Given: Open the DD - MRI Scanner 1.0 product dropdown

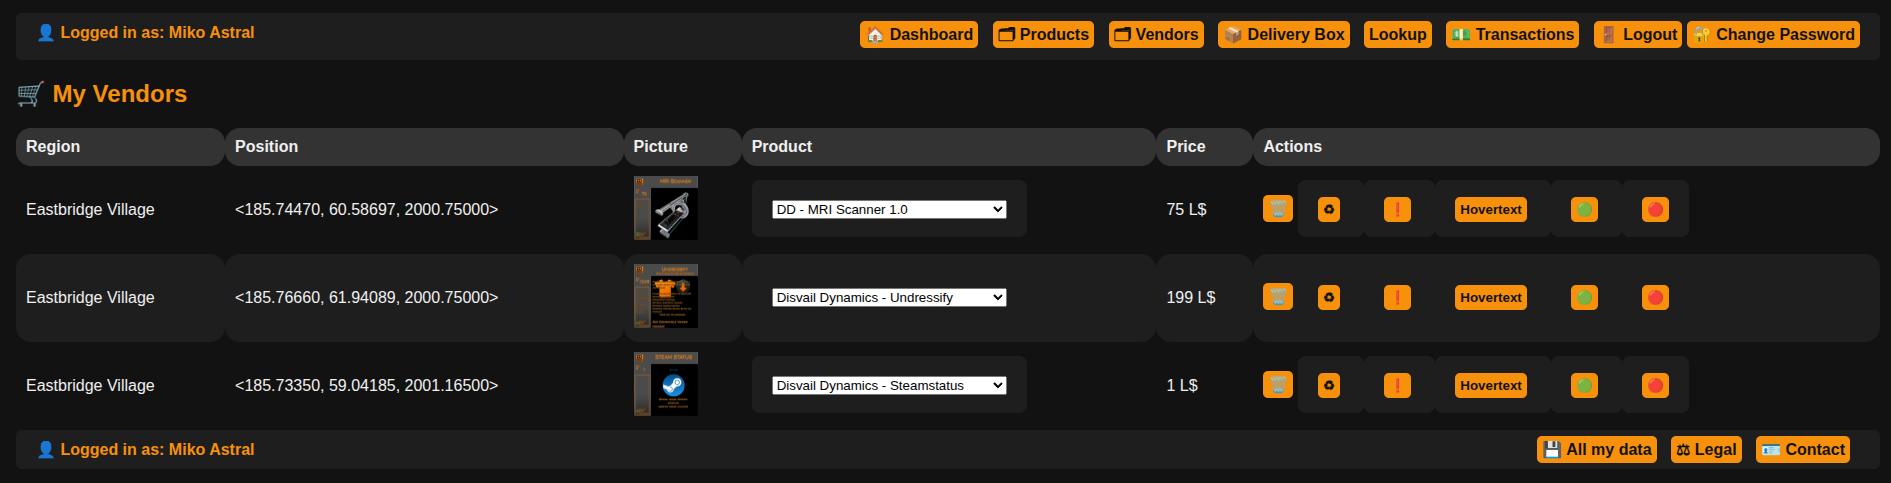Looking at the screenshot, I should [888, 209].
